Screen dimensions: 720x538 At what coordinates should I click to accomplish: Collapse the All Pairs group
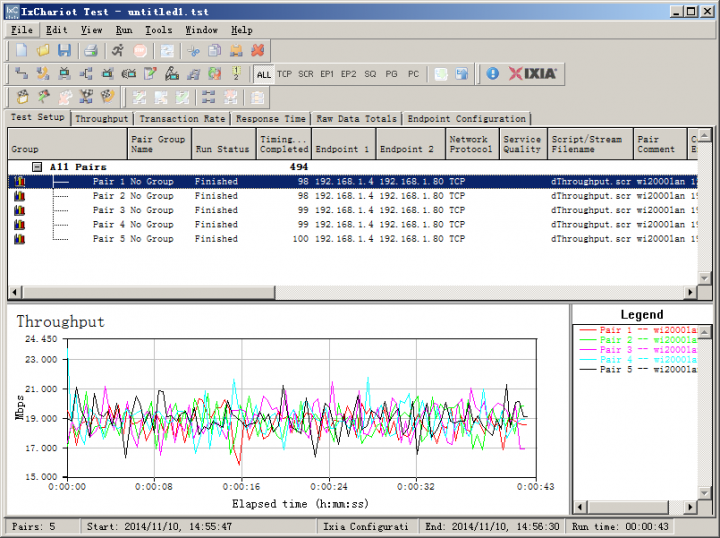pyautogui.click(x=37, y=167)
